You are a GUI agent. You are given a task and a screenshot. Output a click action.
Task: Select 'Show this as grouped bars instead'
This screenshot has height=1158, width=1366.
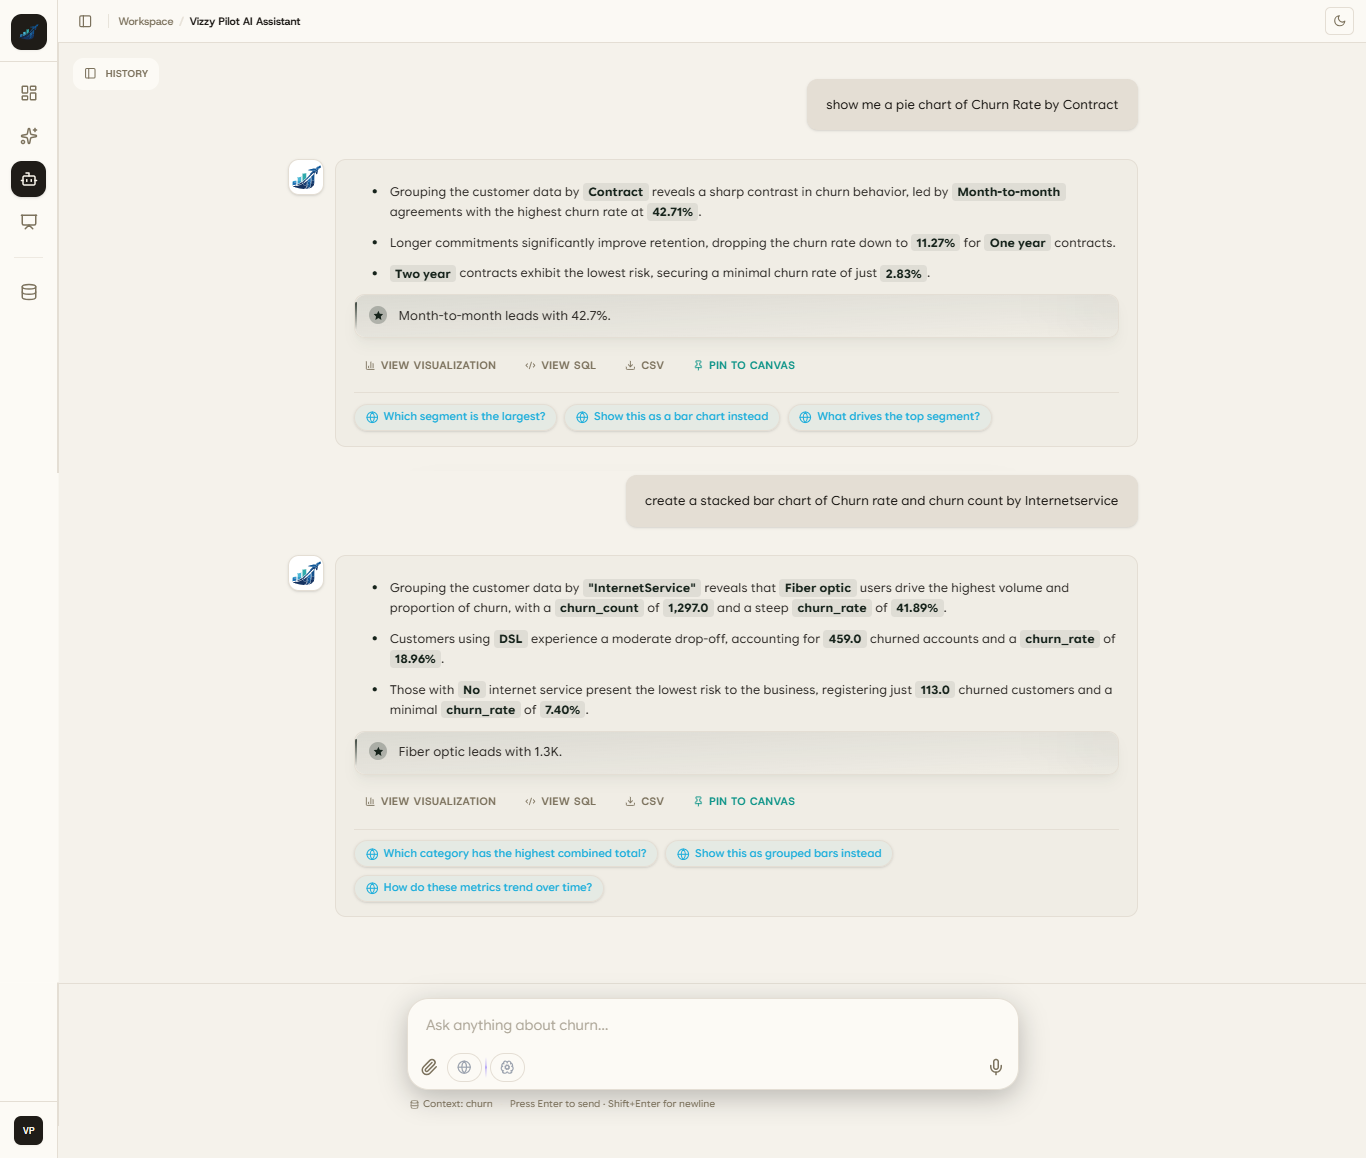[x=779, y=854]
